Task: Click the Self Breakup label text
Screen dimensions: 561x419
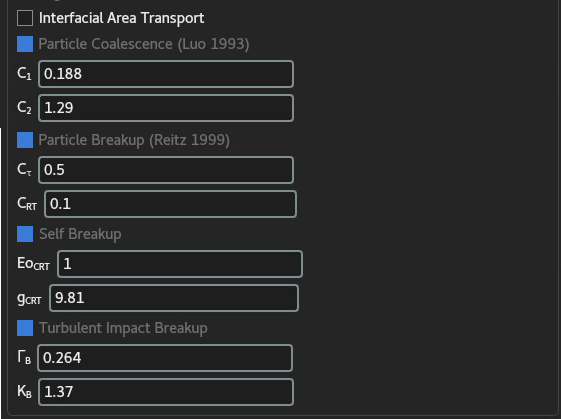Action: [80, 234]
